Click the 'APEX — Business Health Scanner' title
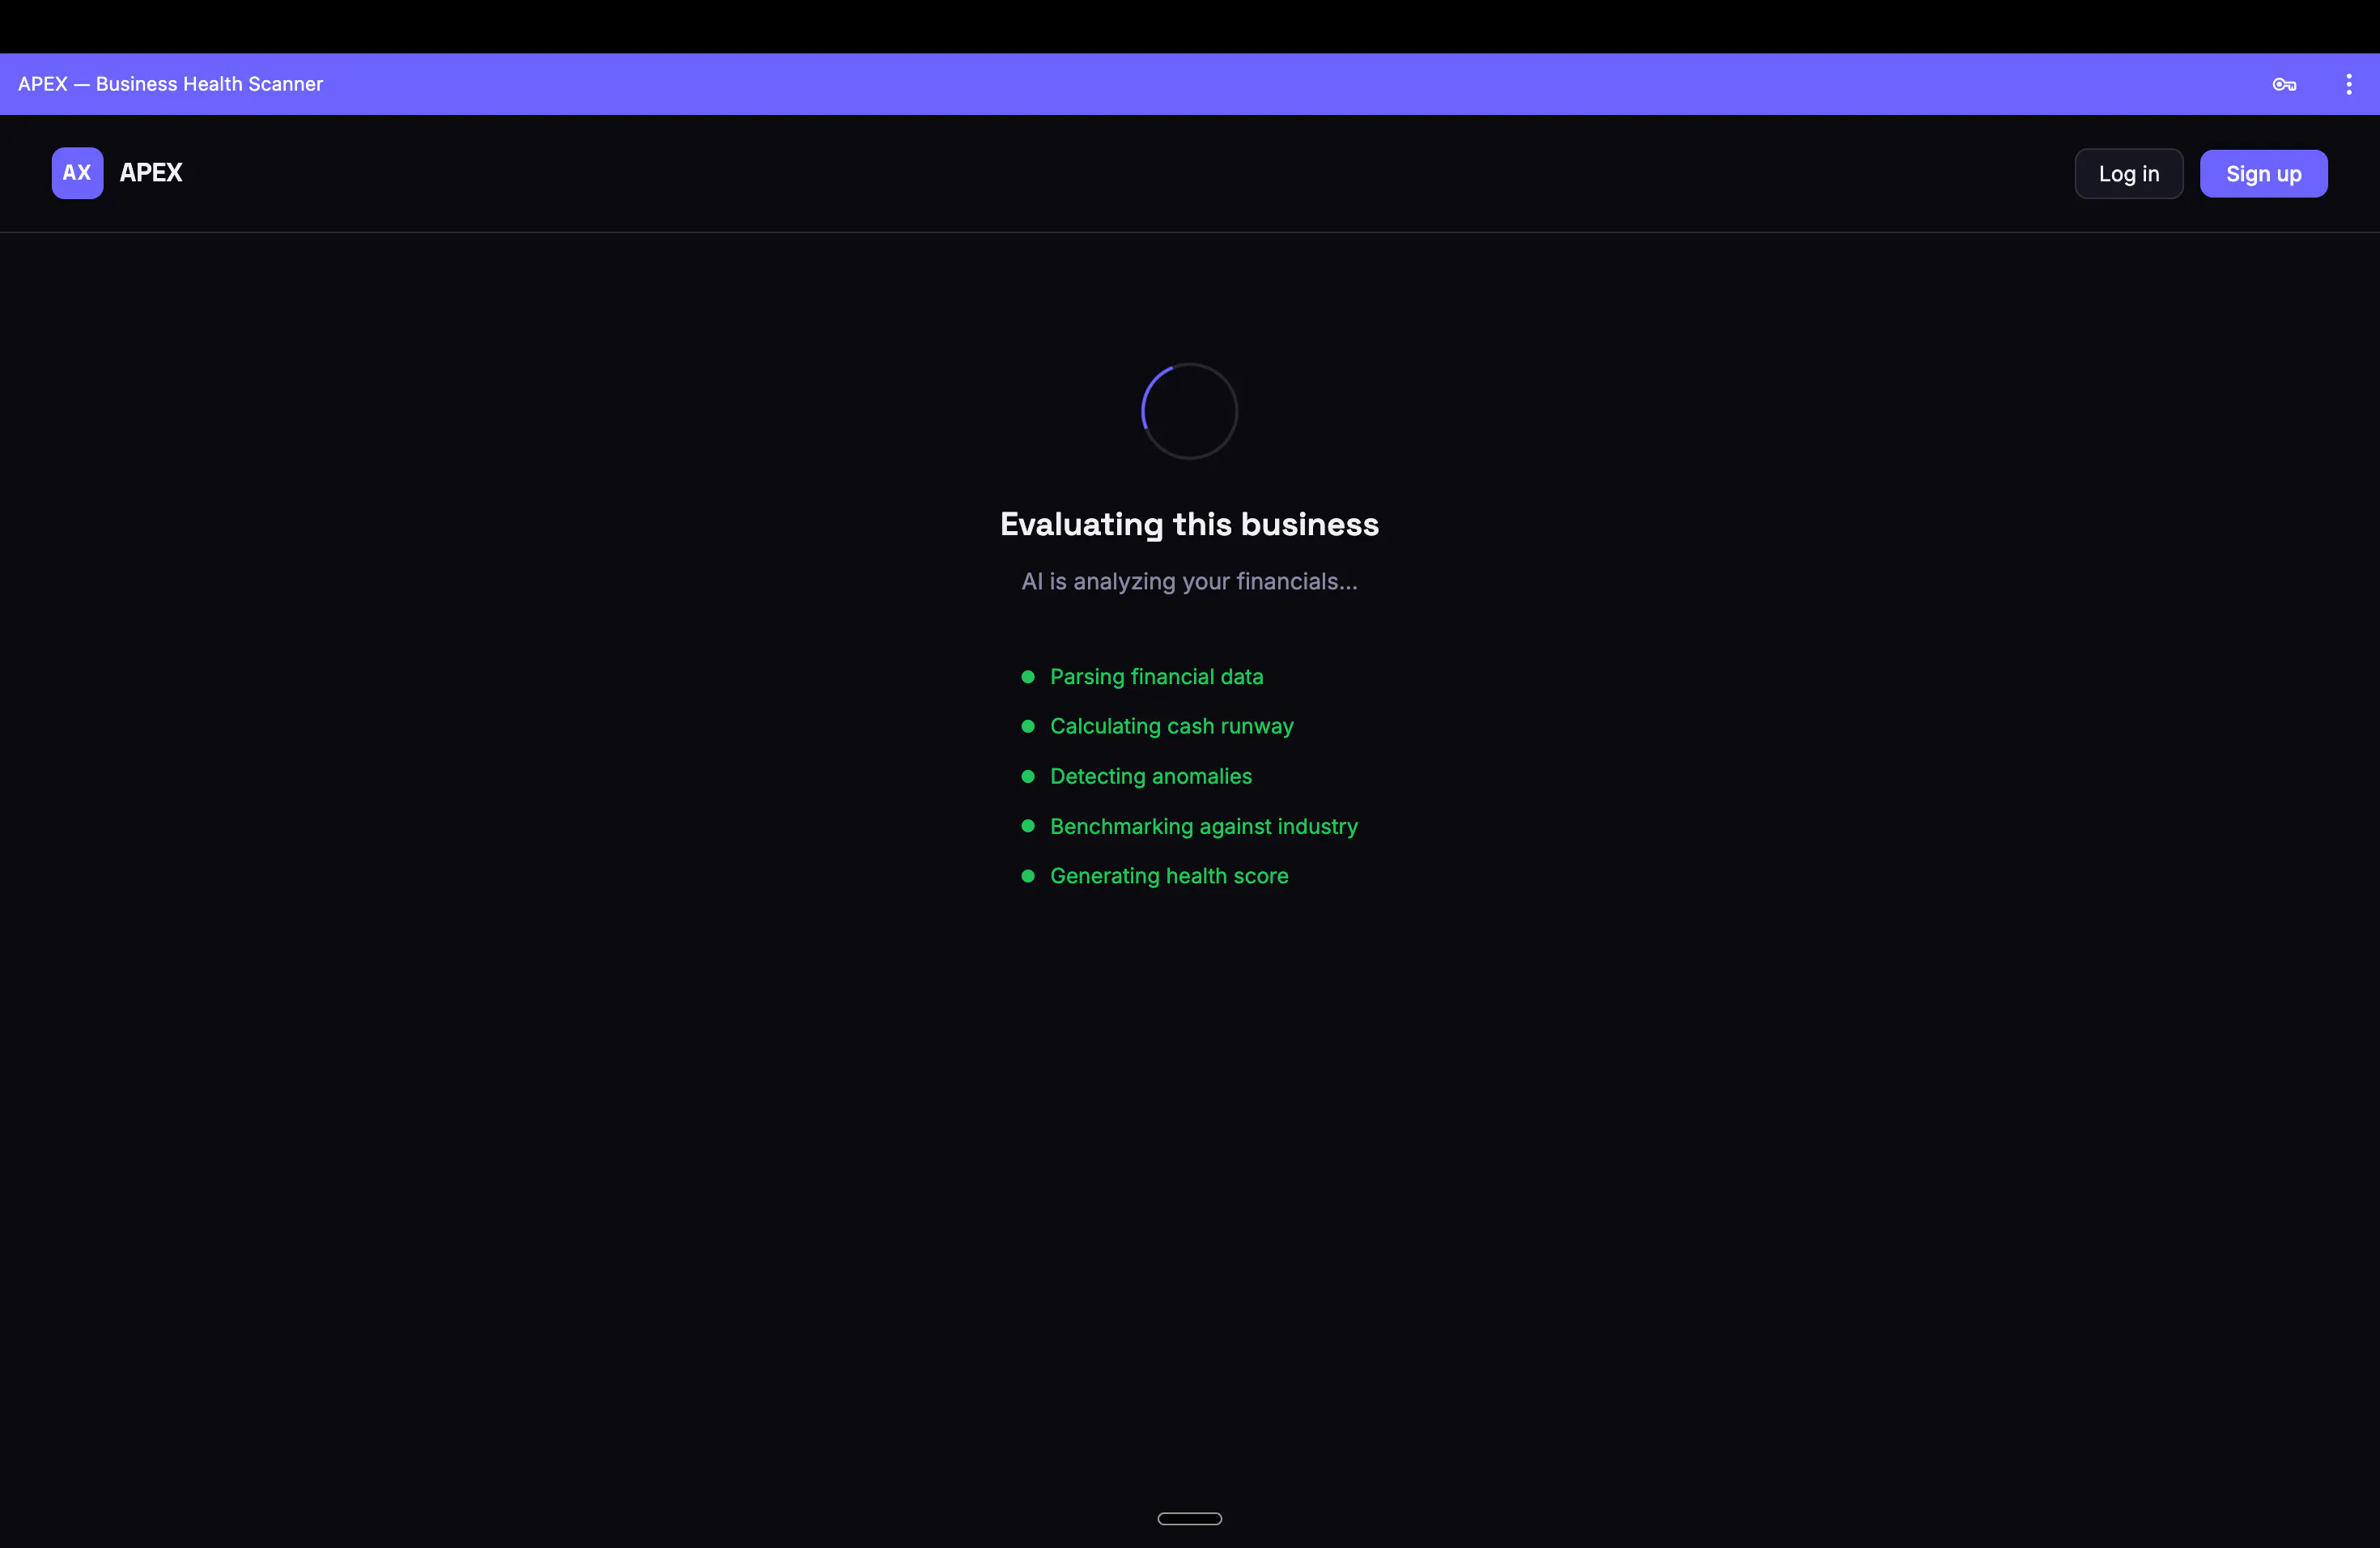The width and height of the screenshot is (2380, 1548). pos(170,85)
